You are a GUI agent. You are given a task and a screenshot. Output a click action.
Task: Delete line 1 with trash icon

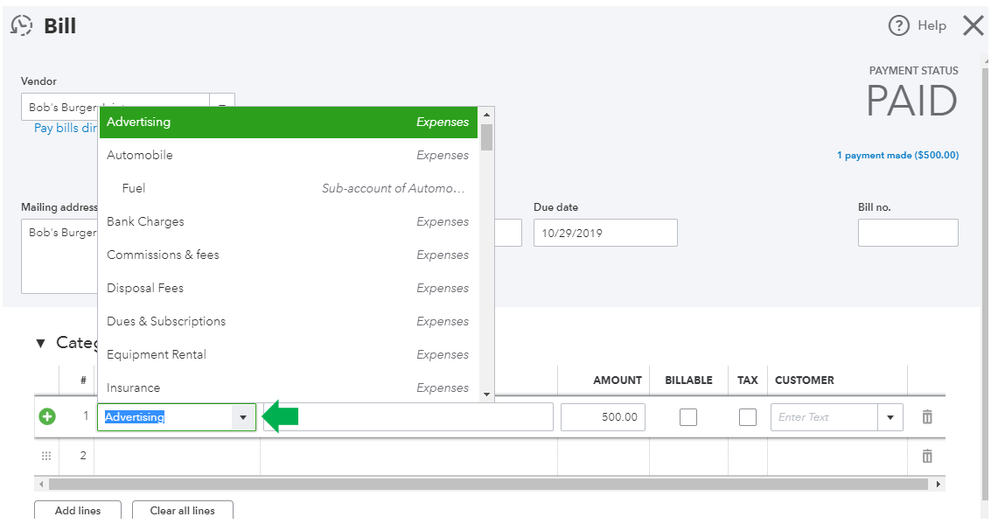tap(927, 417)
